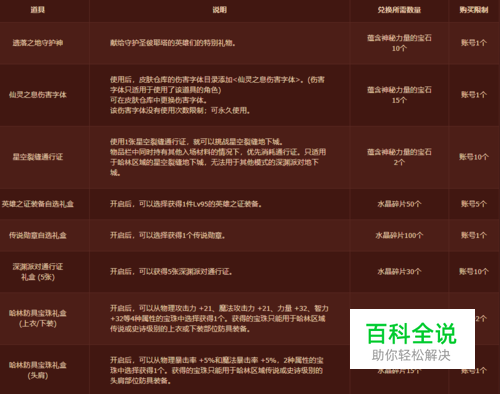Click the 购买限制 column header
The width and height of the screenshot is (500, 394).
pos(474,10)
